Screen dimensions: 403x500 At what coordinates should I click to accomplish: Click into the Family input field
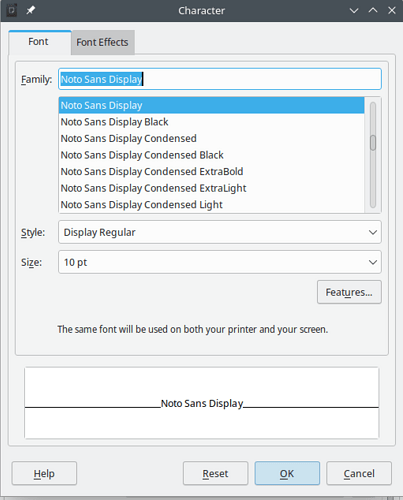tap(220, 79)
